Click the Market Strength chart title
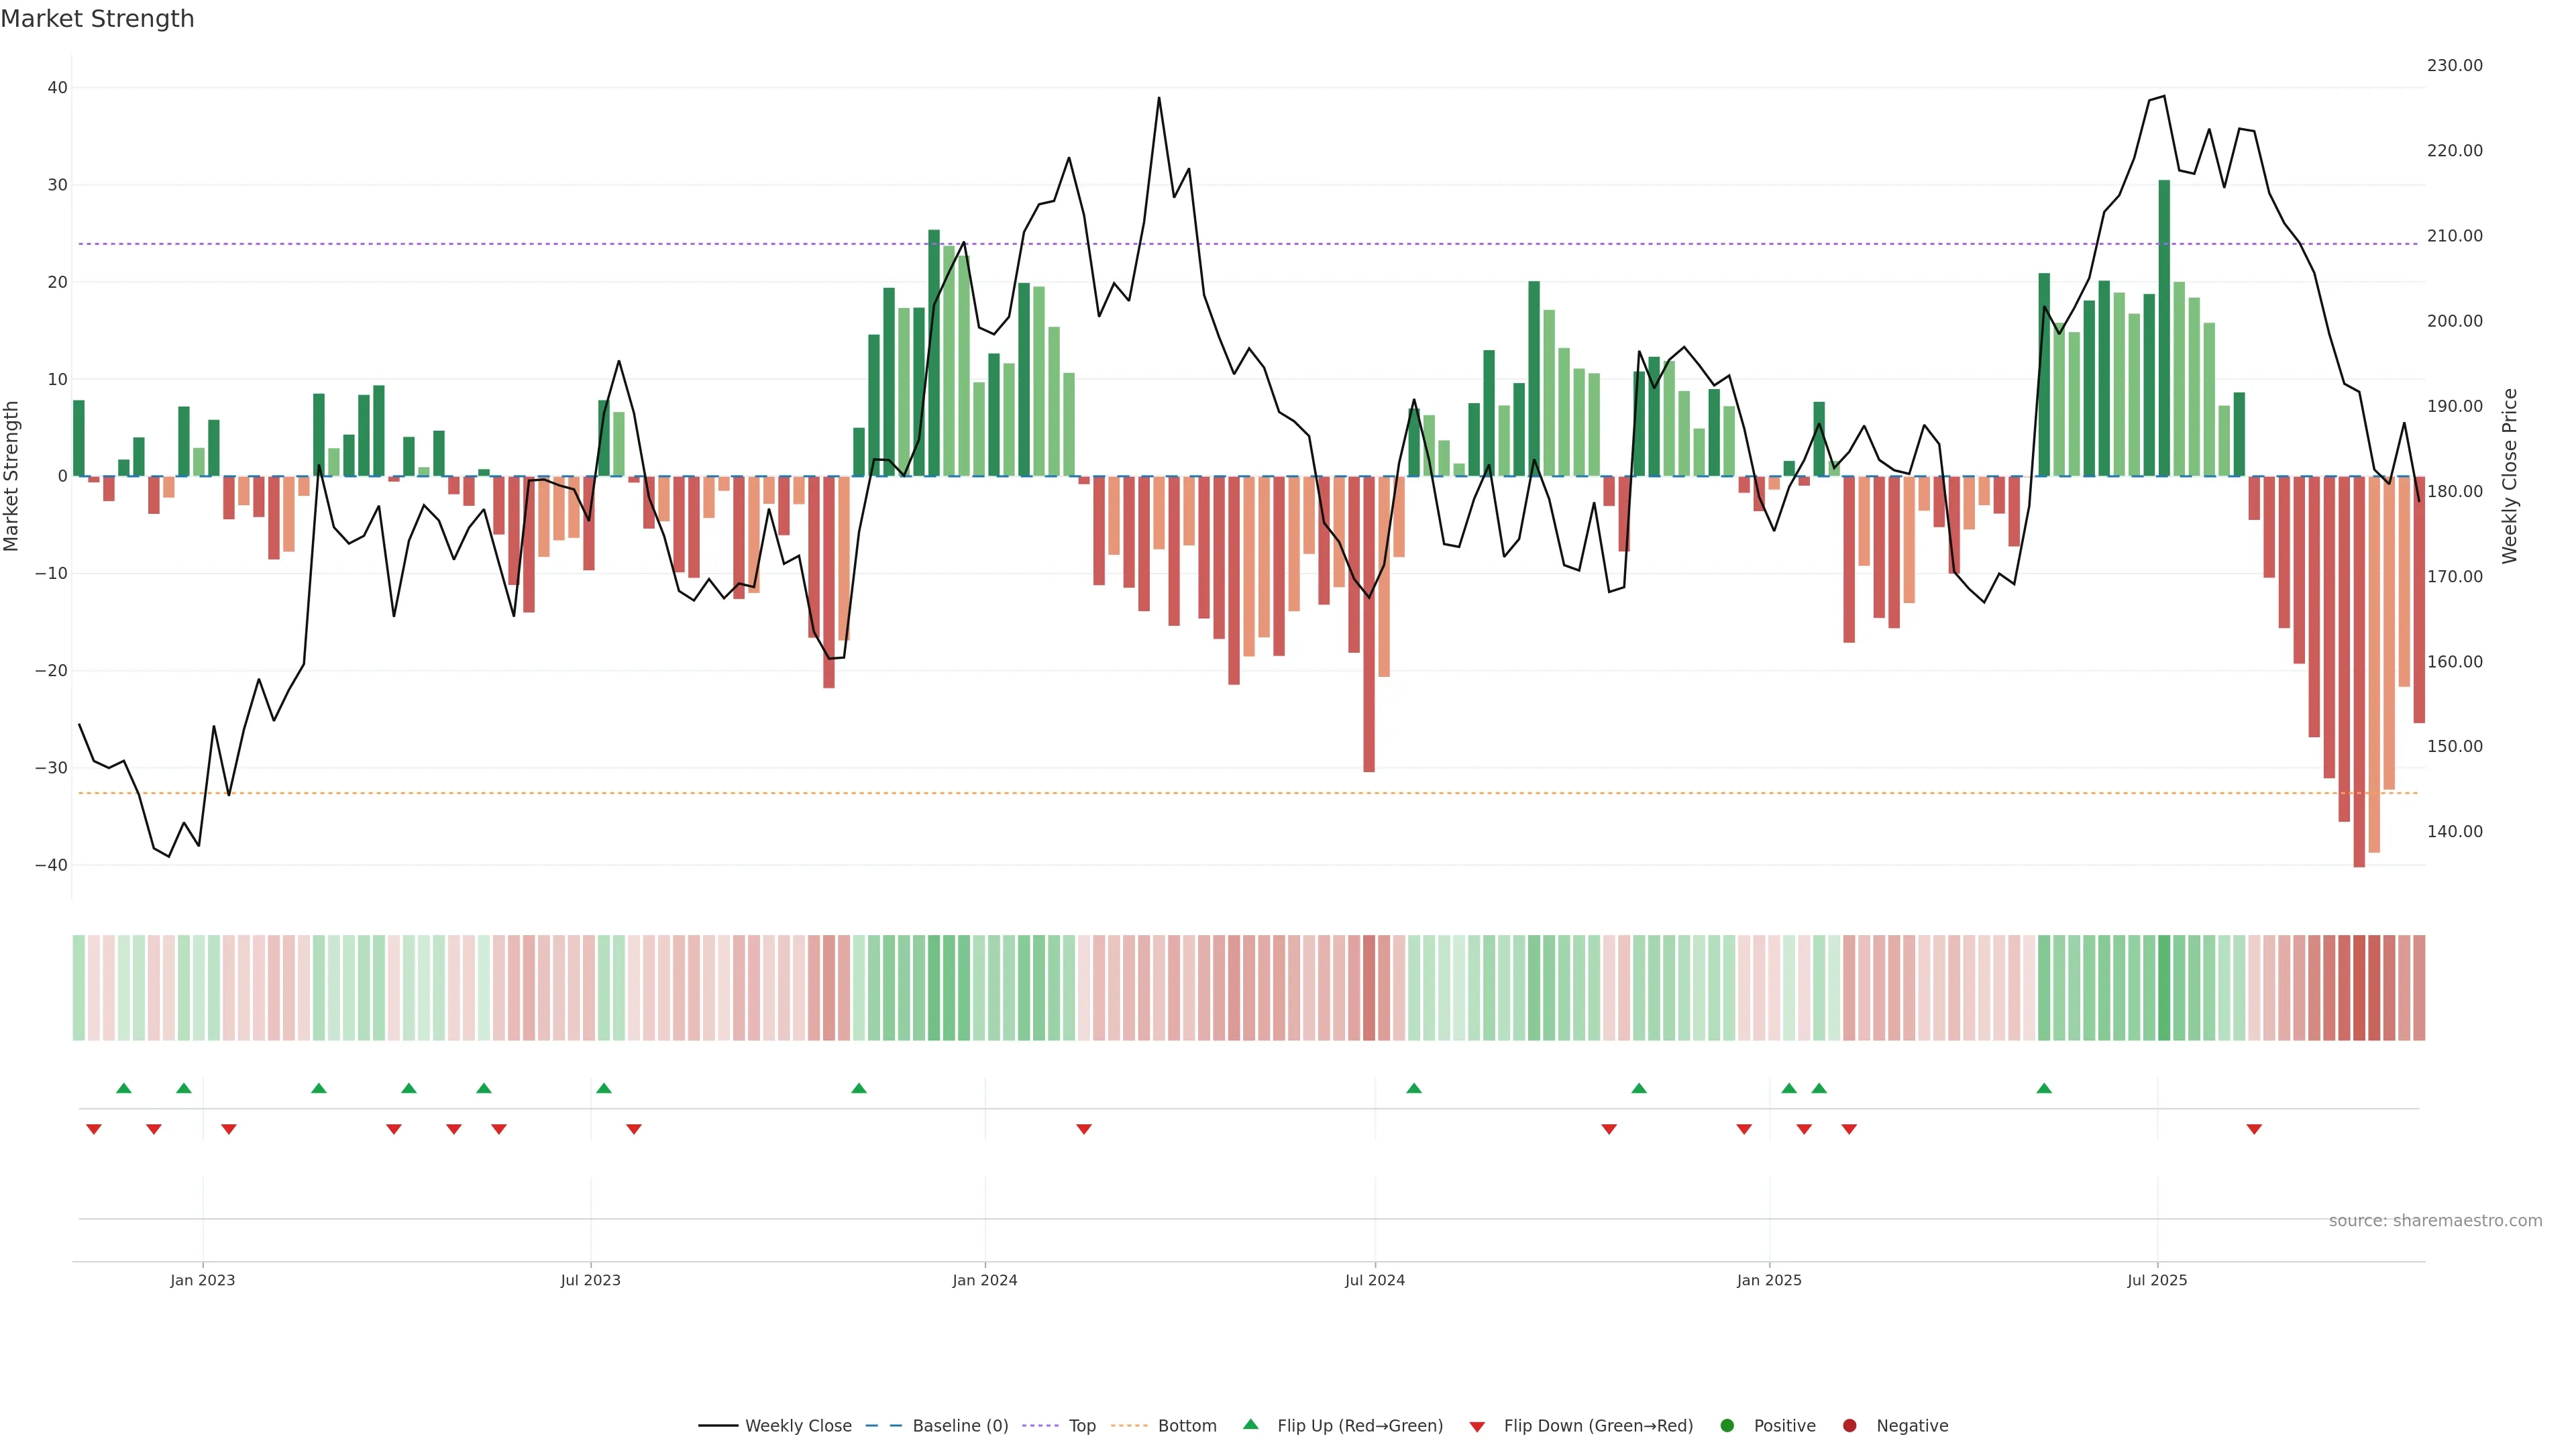Screen dimensions: 2576x1449 click(97, 19)
